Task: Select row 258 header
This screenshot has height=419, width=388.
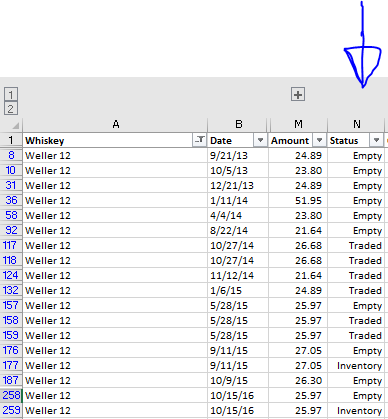Action: click(x=11, y=395)
